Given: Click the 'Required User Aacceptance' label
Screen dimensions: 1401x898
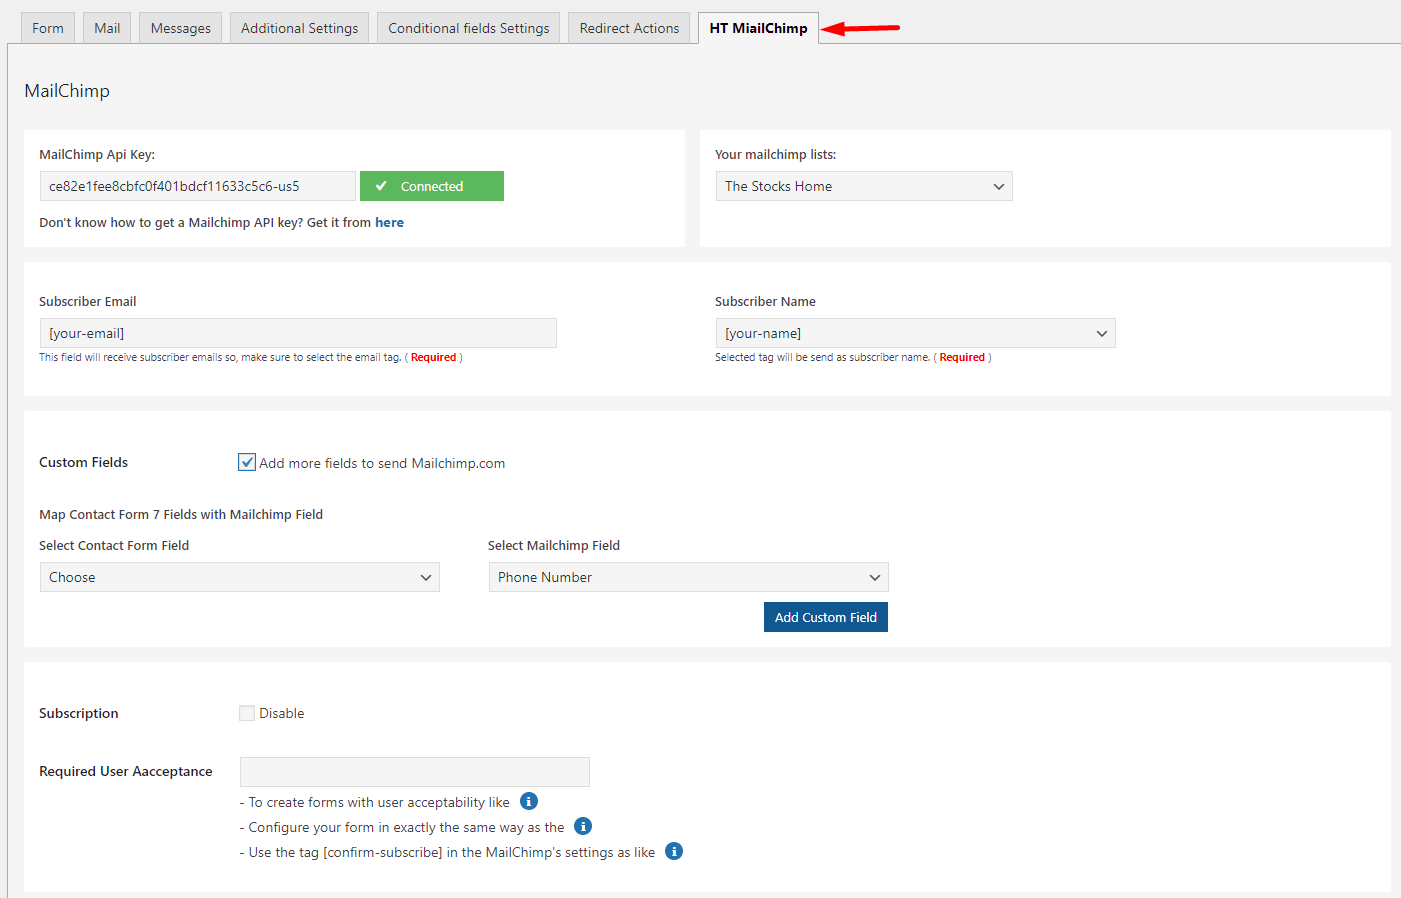Looking at the screenshot, I should [x=125, y=771].
